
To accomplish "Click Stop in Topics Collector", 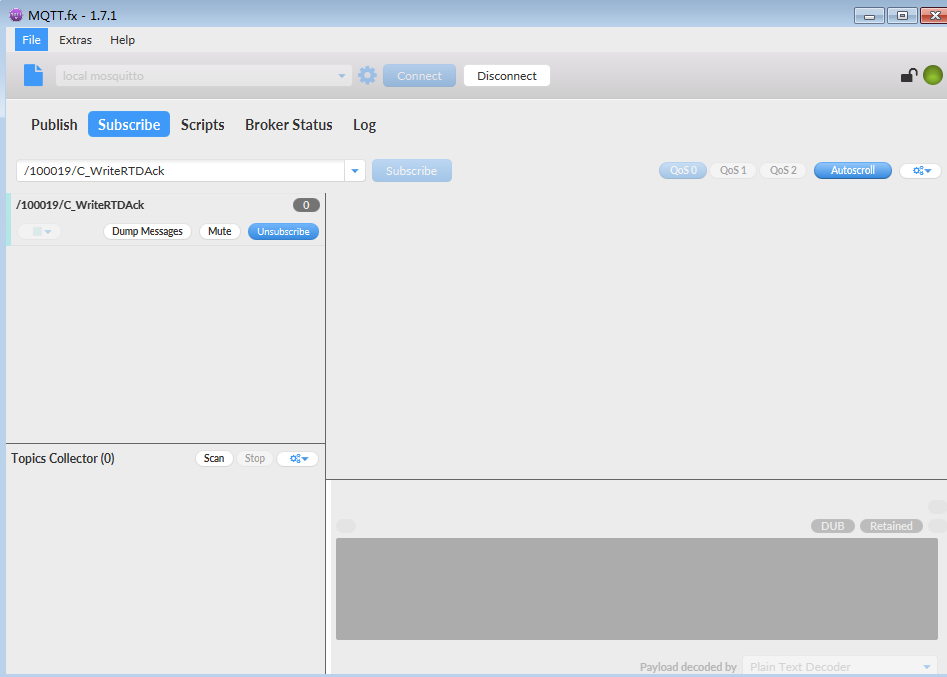I will click(255, 458).
